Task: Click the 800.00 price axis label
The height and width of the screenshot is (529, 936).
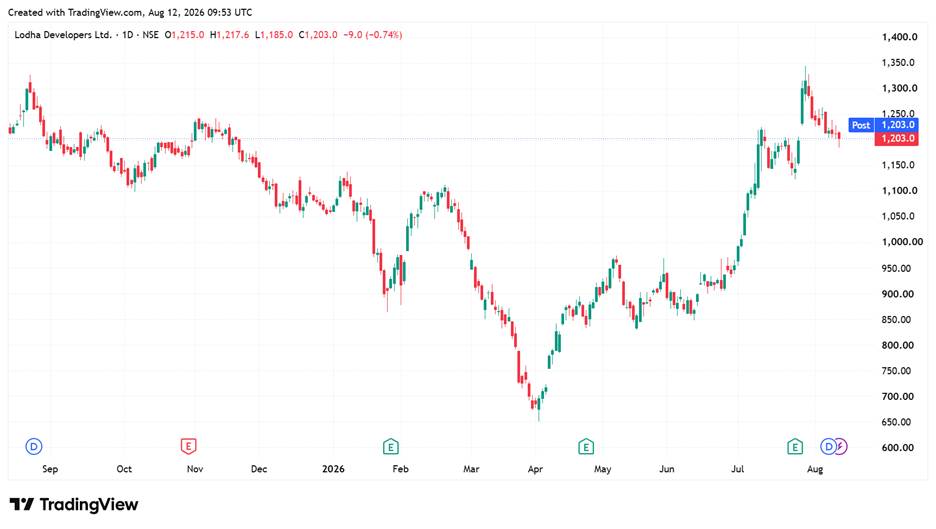Action: pyautogui.click(x=898, y=345)
